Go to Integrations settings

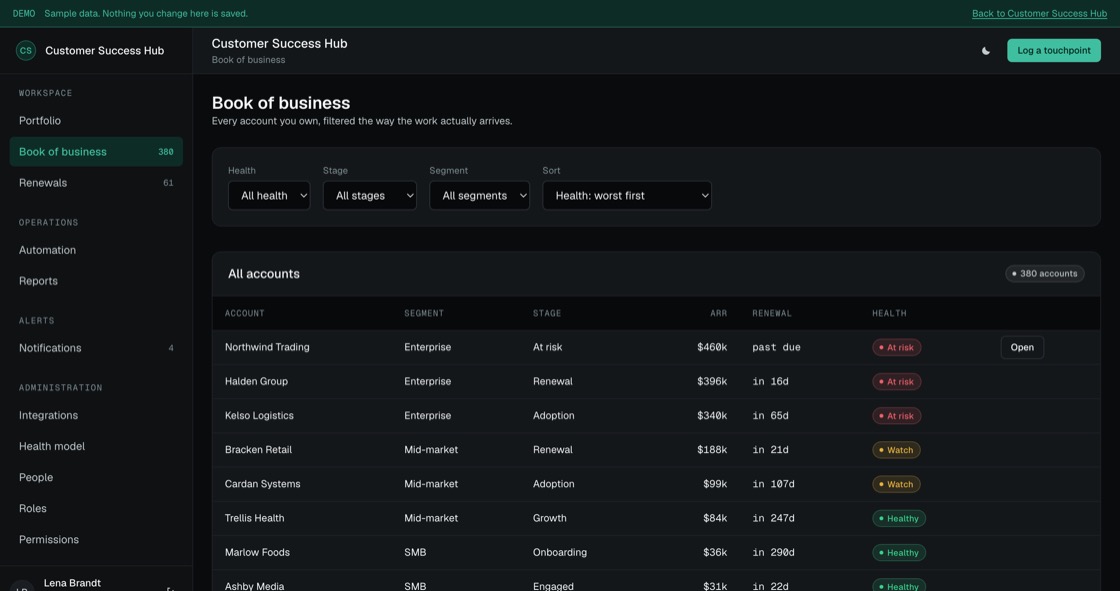click(96, 415)
